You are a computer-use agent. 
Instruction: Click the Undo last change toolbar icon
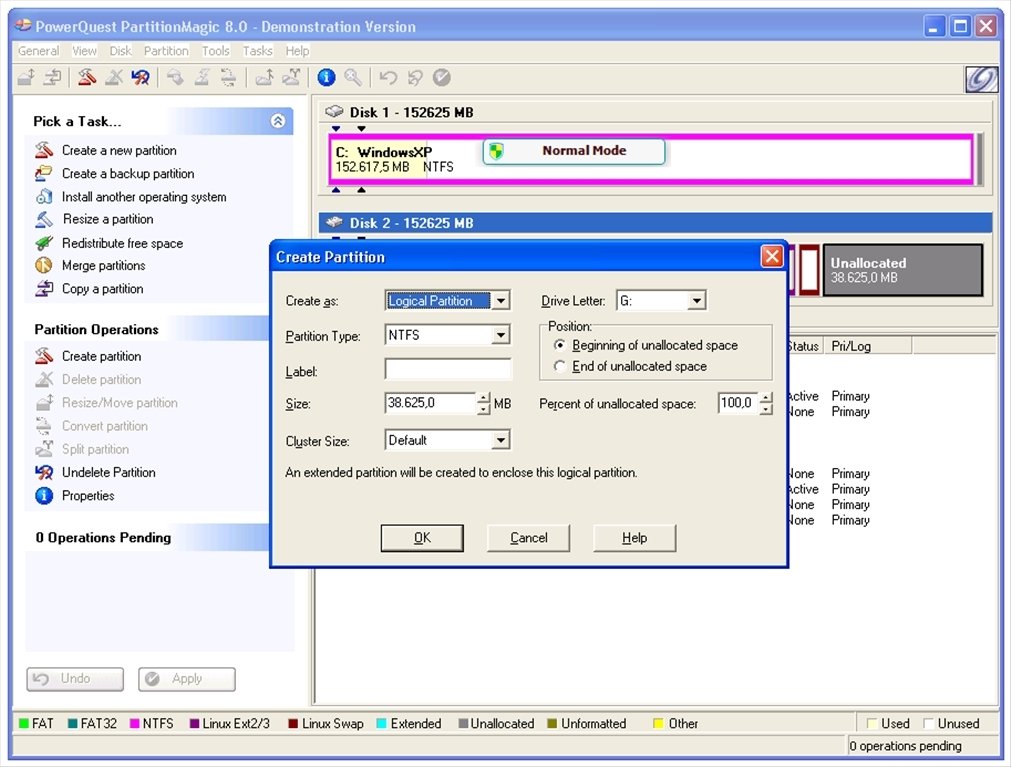pos(388,78)
